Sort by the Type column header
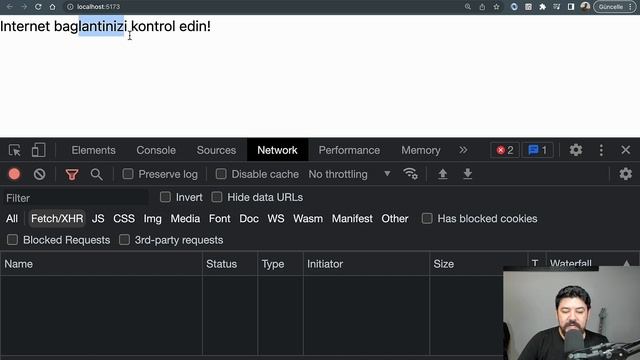640x360 pixels. 280,264
